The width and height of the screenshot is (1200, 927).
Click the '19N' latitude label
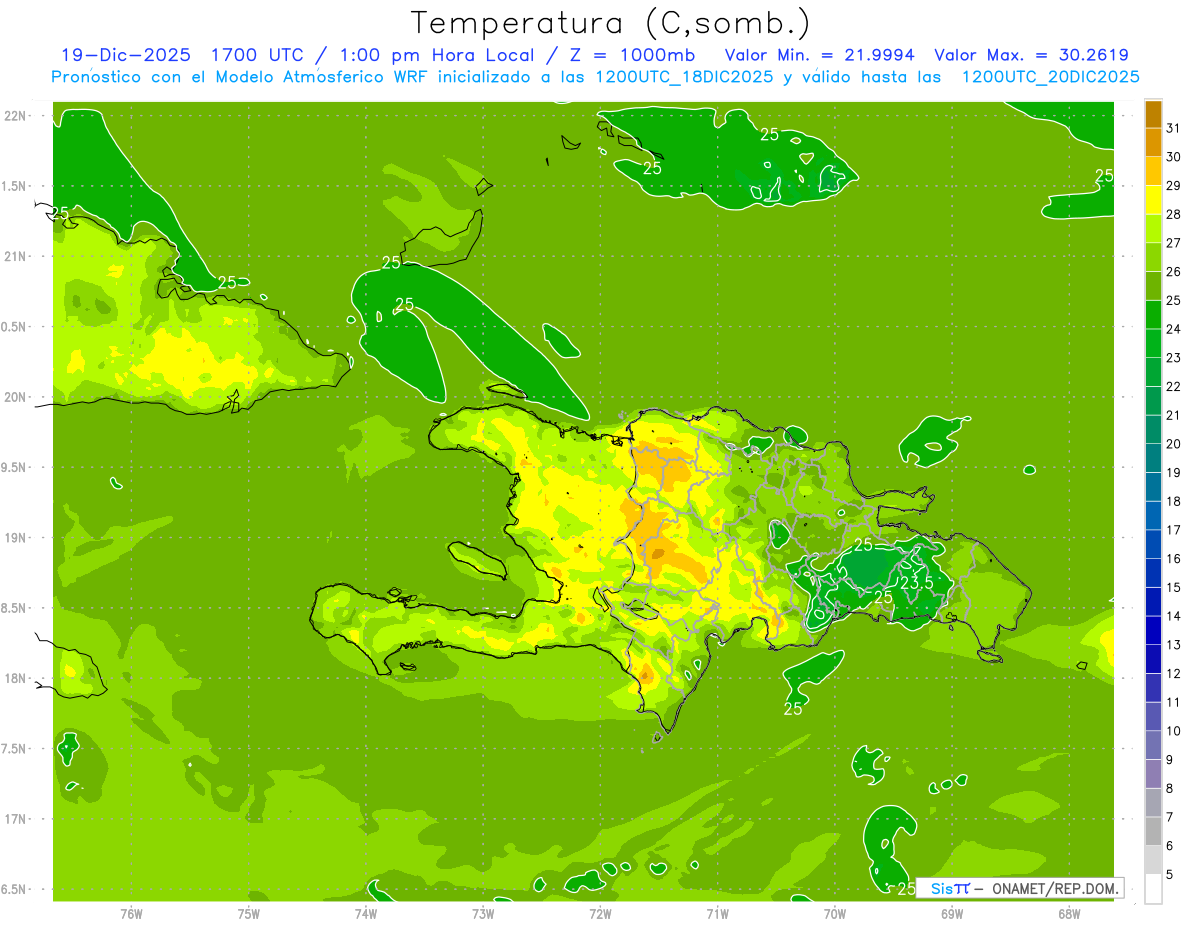pos(15,538)
